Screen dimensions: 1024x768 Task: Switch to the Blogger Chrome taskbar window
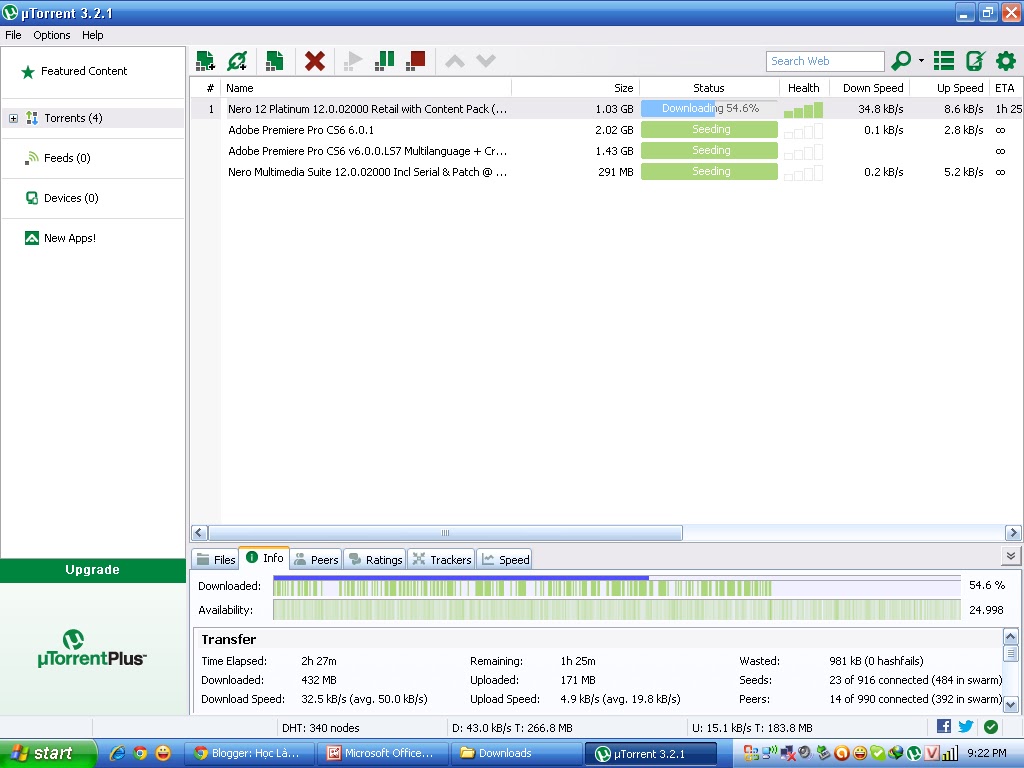pyautogui.click(x=250, y=753)
